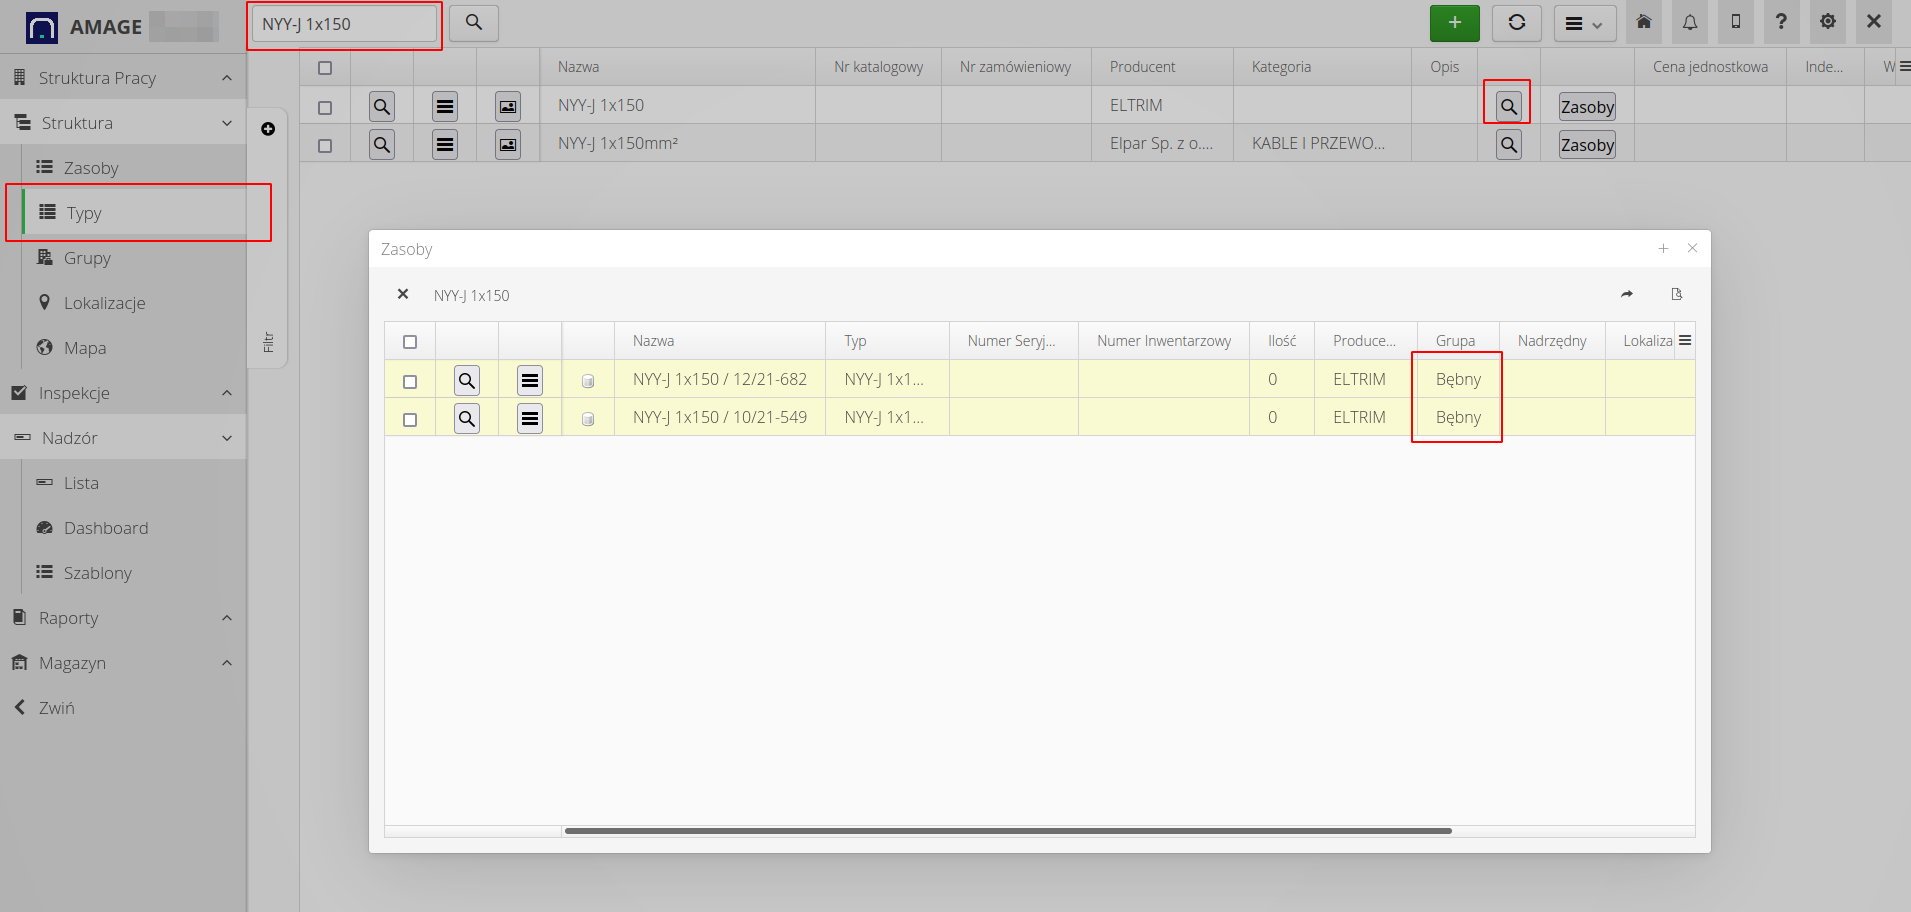Tick checkbox for NYY-J 1x150 / 12/21-682
1911x912 pixels.
(x=410, y=381)
